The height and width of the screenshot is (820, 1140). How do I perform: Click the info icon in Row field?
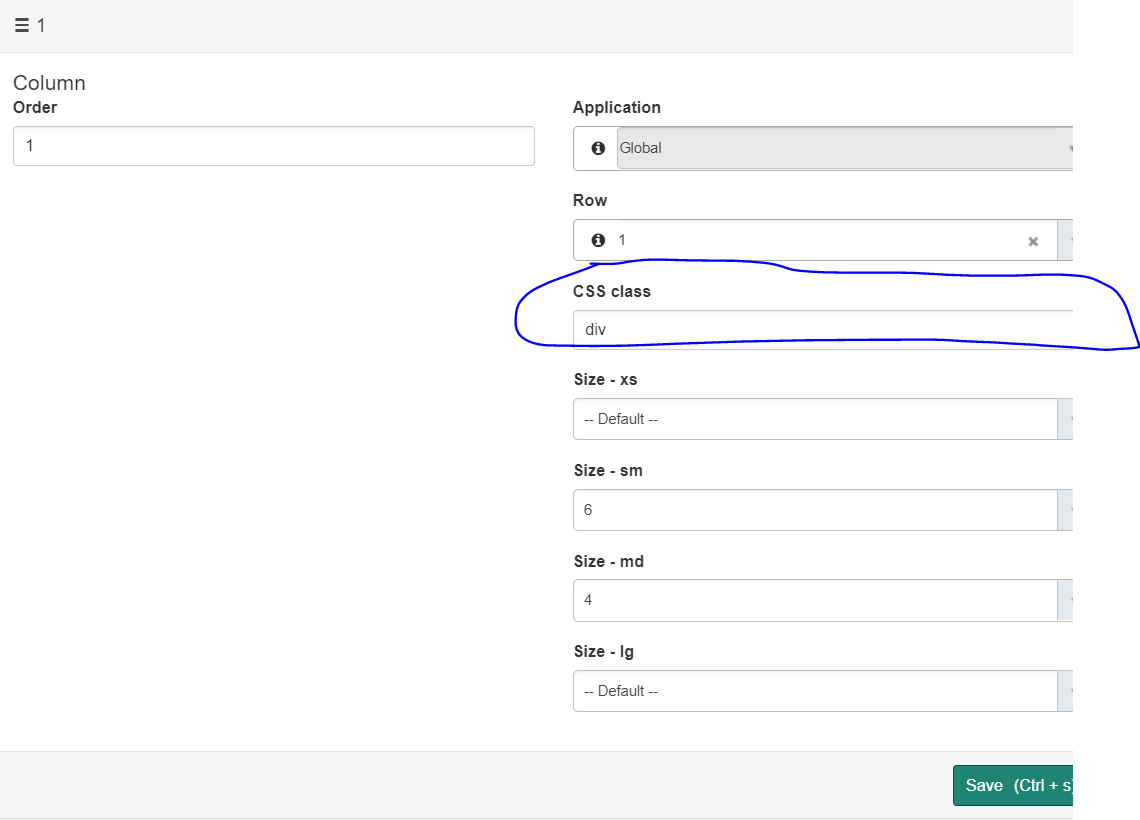[x=598, y=240]
